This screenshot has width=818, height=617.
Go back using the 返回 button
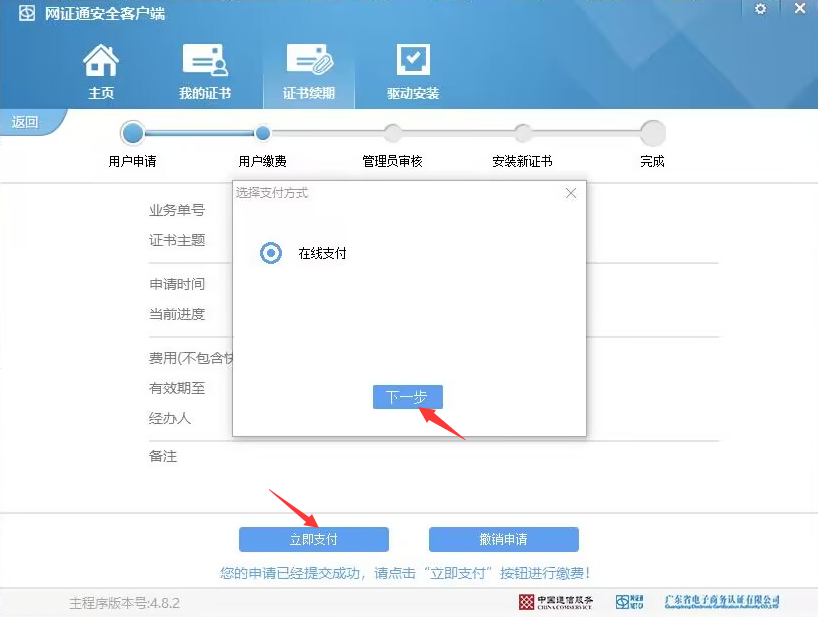[x=26, y=122]
